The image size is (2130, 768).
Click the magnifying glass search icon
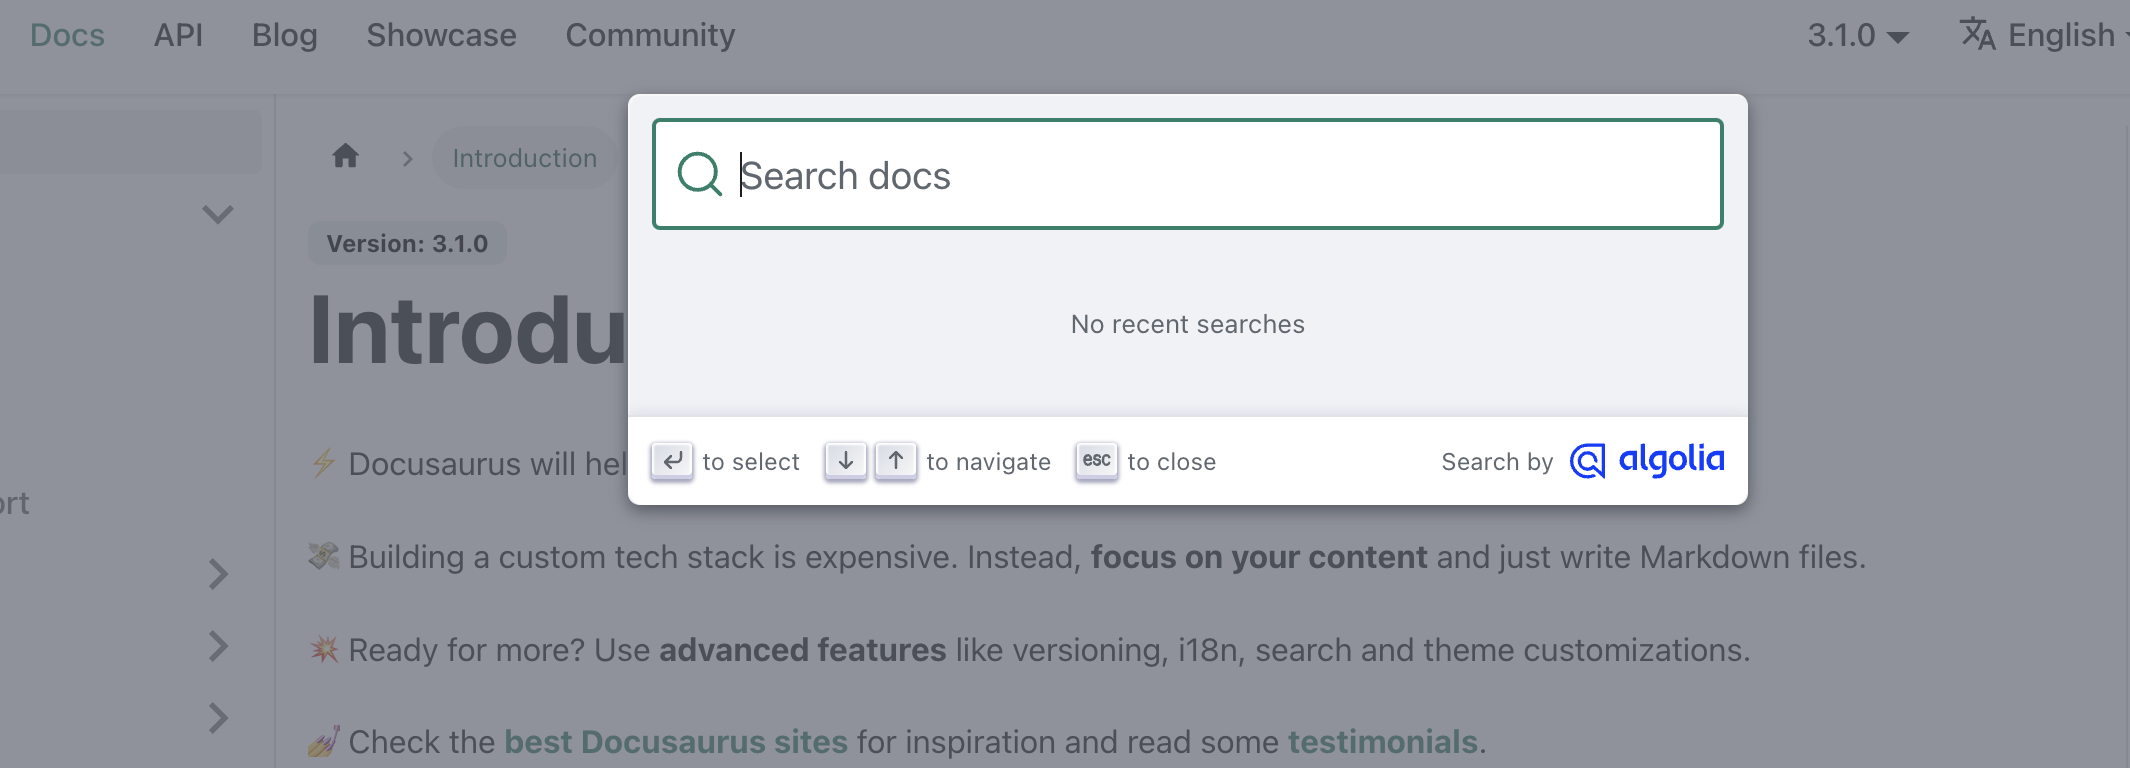pos(699,174)
